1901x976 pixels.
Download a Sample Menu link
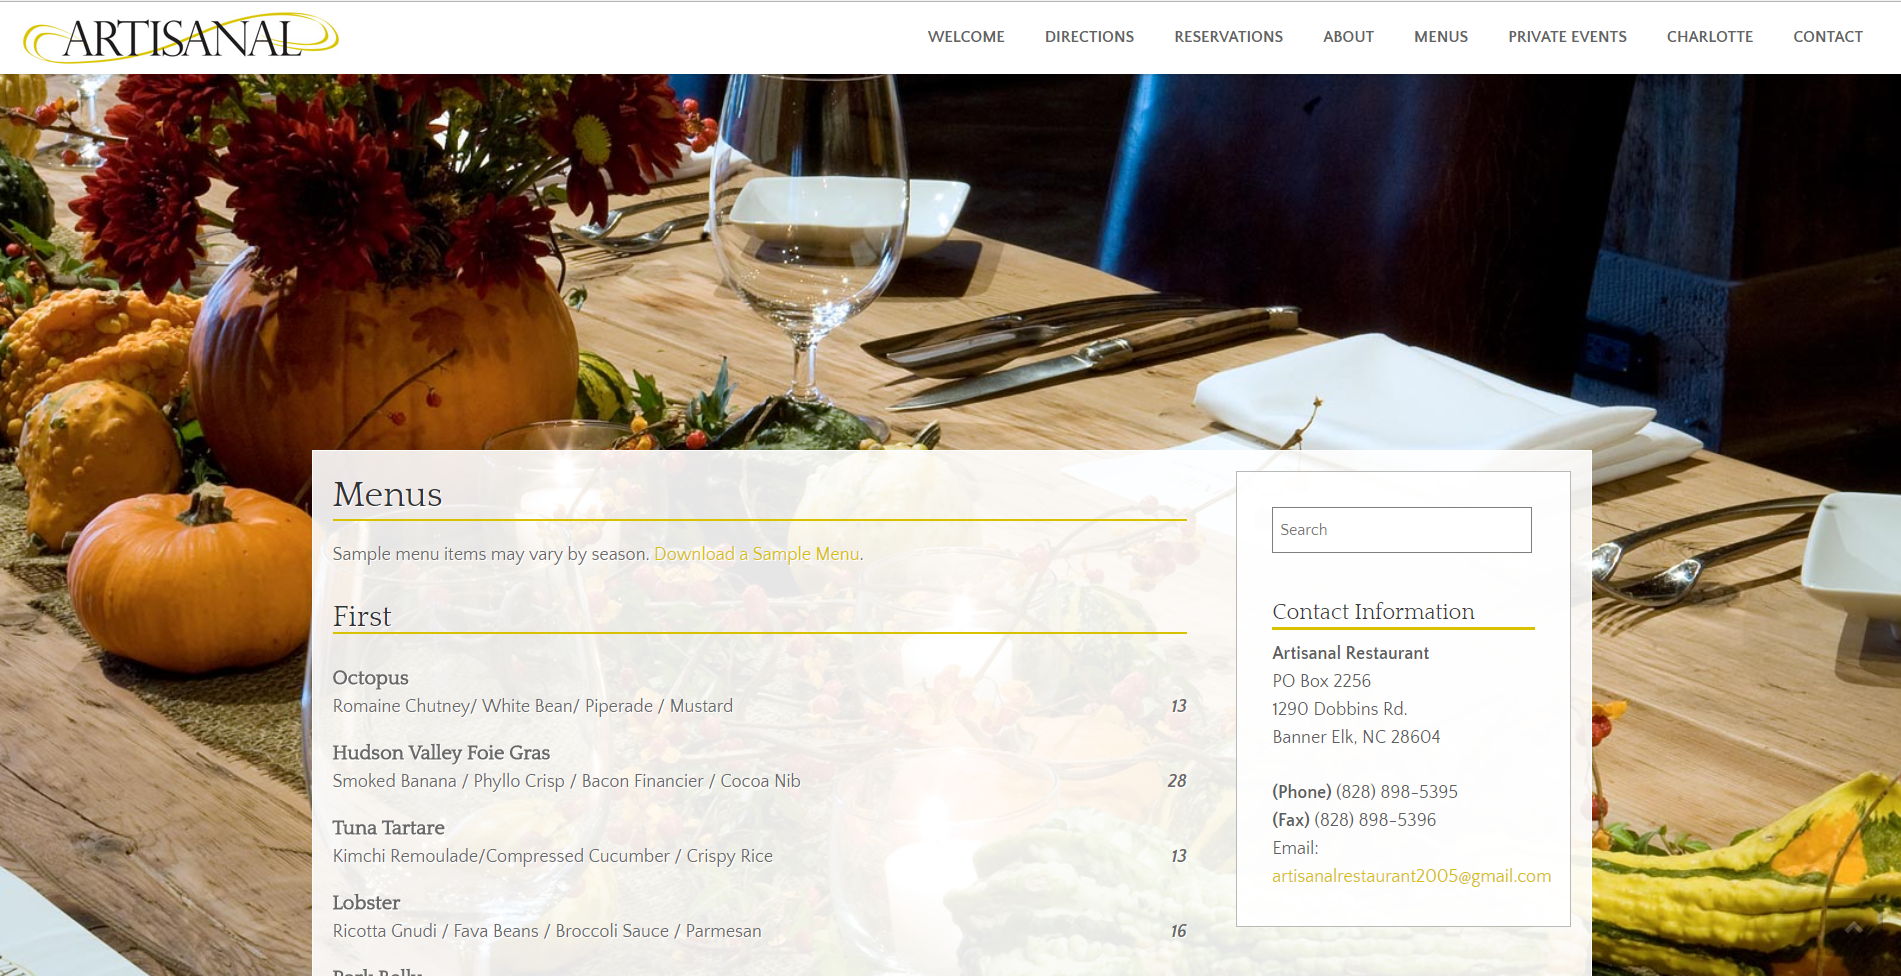coord(757,554)
